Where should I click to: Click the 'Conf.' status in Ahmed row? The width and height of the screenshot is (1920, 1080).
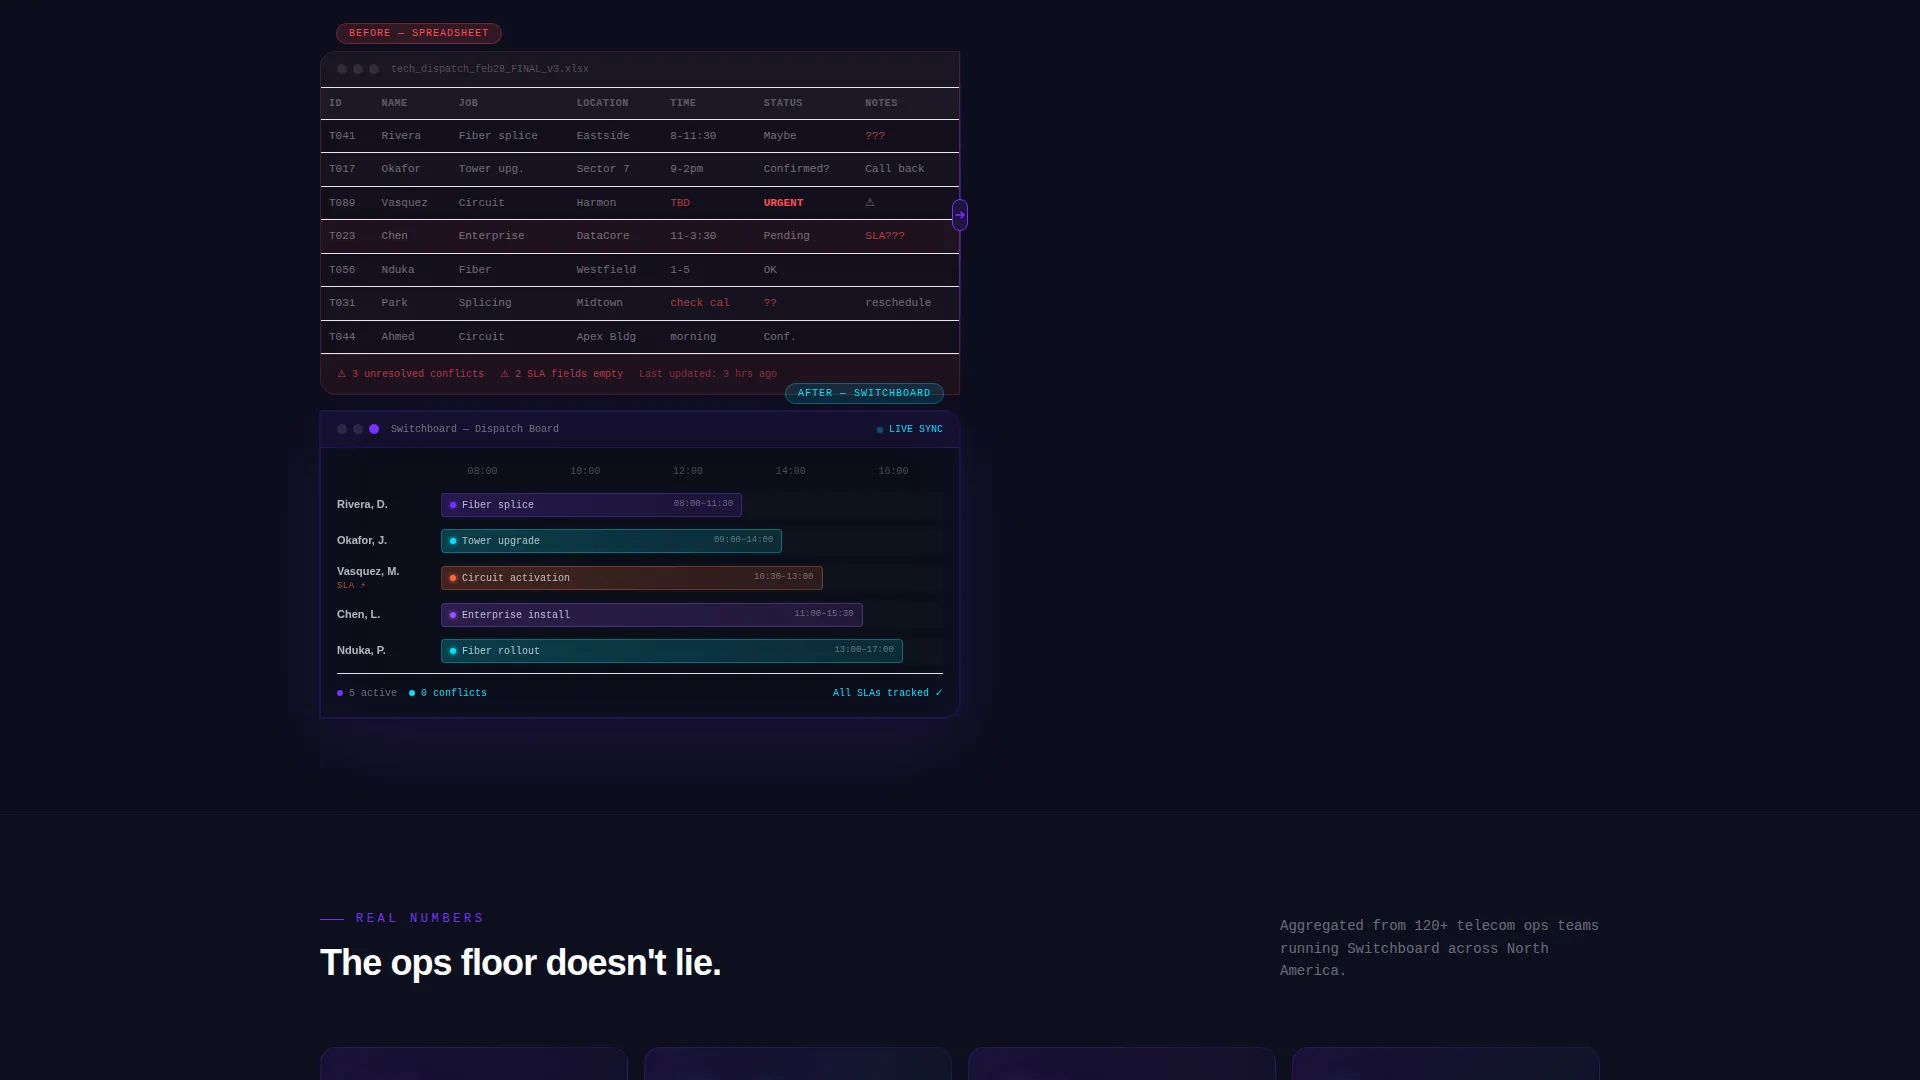pyautogui.click(x=780, y=337)
